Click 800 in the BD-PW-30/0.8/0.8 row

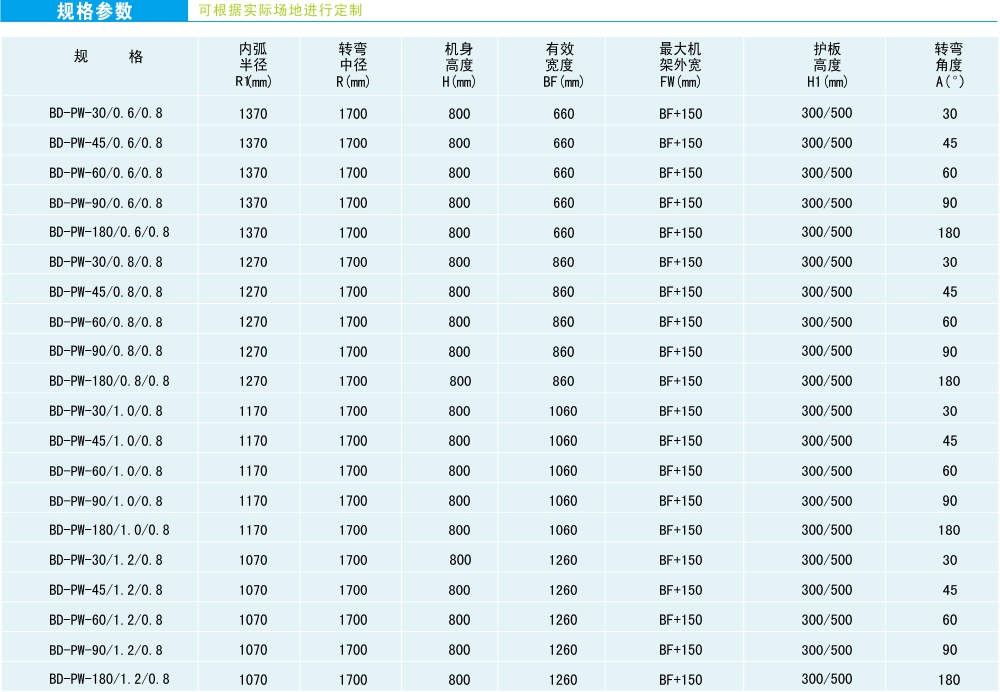[x=459, y=262]
